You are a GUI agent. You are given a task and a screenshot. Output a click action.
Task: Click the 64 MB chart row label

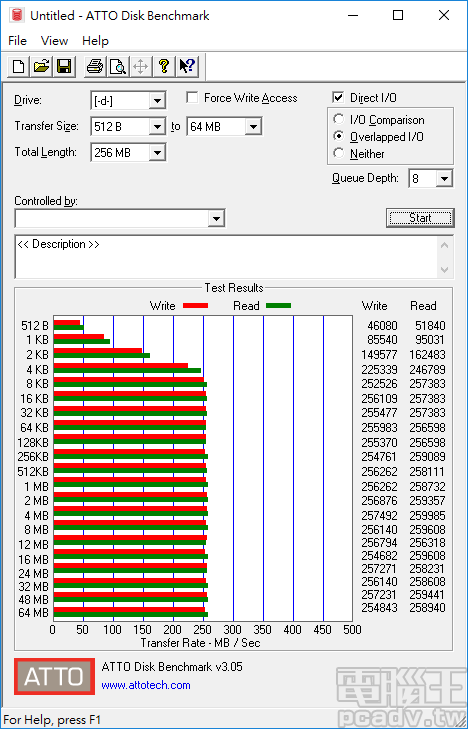(33, 613)
